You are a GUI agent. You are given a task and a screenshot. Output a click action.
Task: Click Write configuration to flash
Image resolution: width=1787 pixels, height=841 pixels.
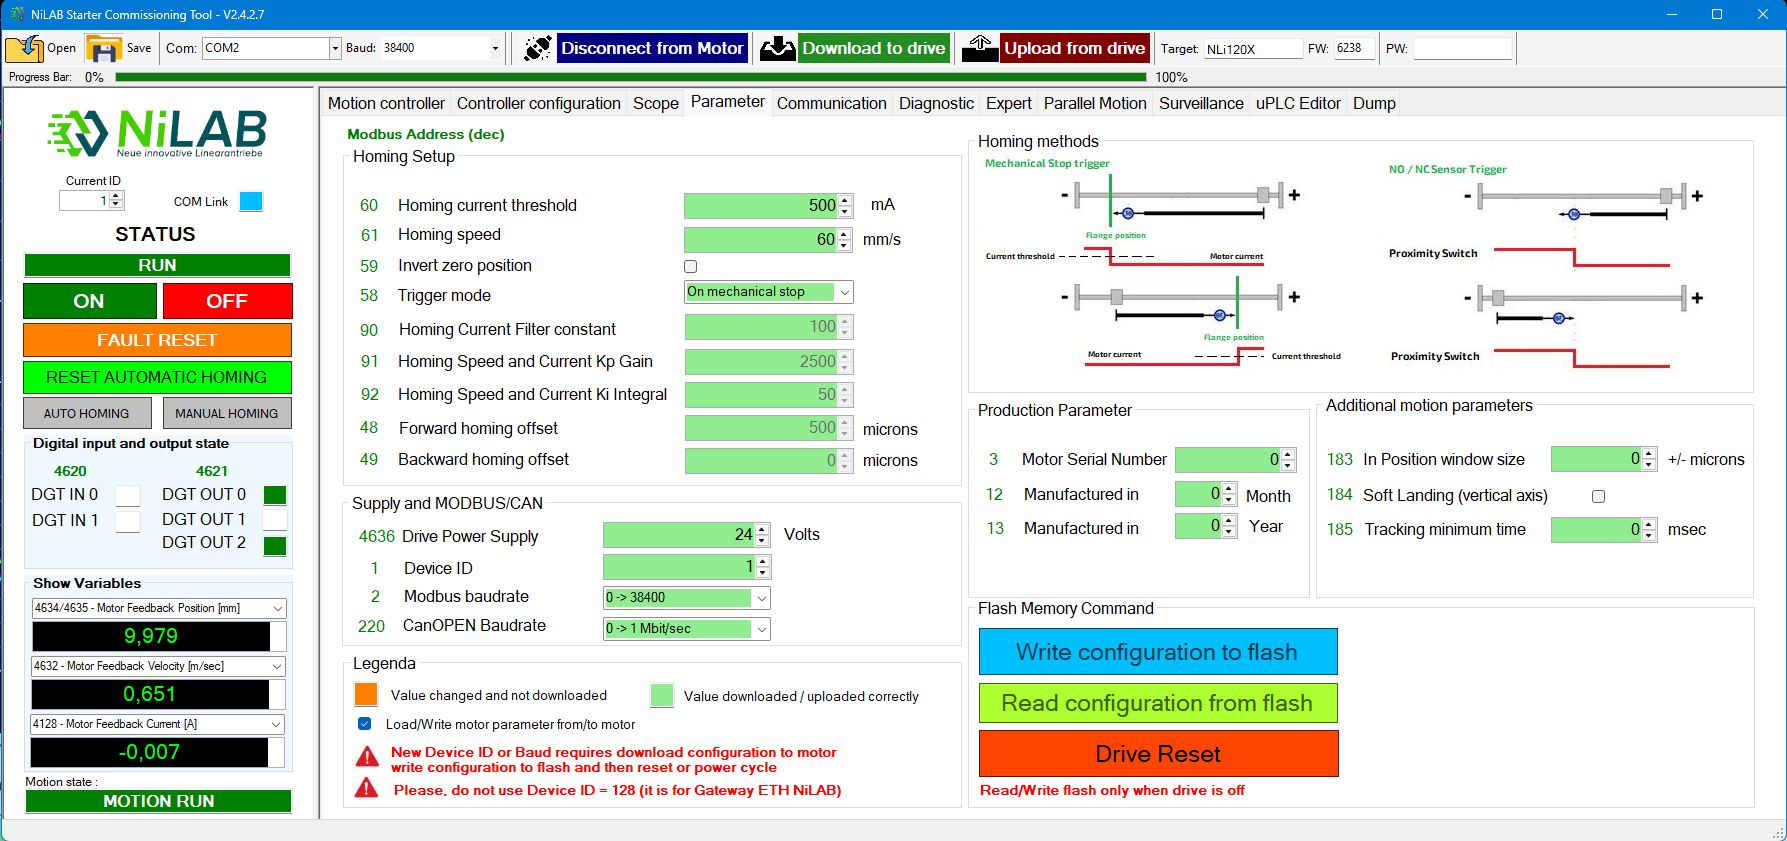point(1157,652)
